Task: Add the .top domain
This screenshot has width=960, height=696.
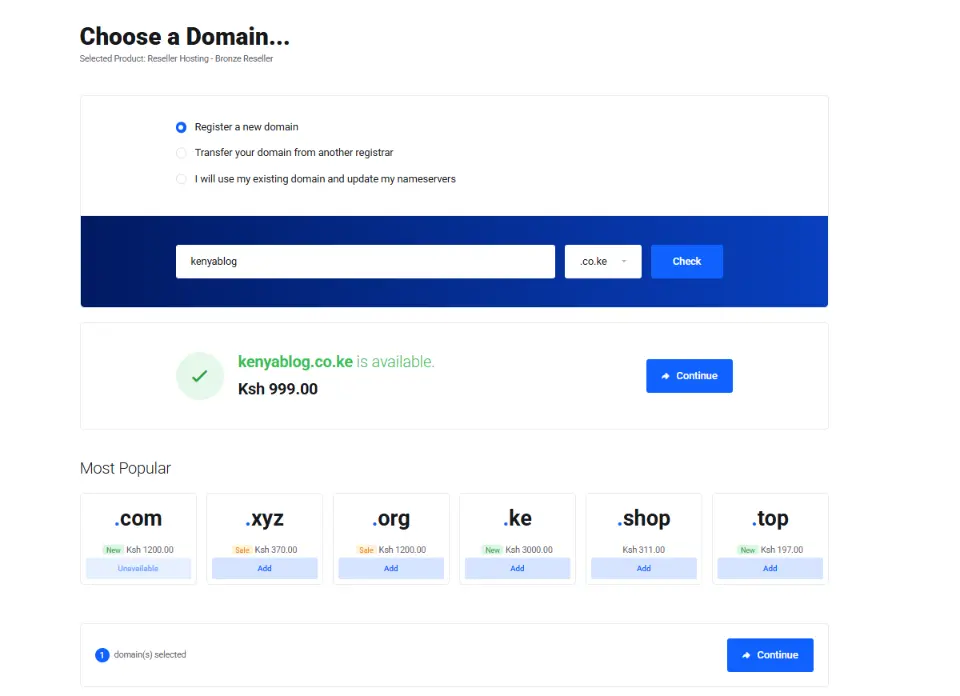Action: tap(770, 569)
